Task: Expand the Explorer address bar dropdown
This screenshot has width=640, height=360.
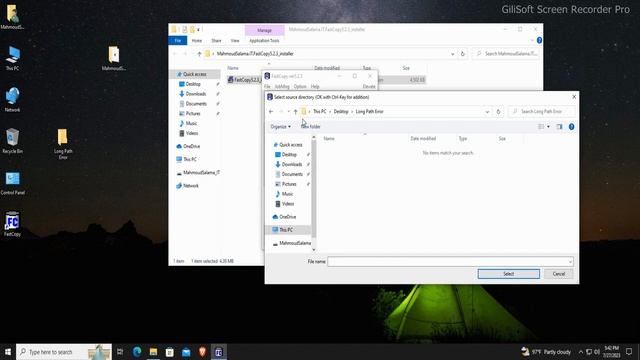Action: pos(452,54)
